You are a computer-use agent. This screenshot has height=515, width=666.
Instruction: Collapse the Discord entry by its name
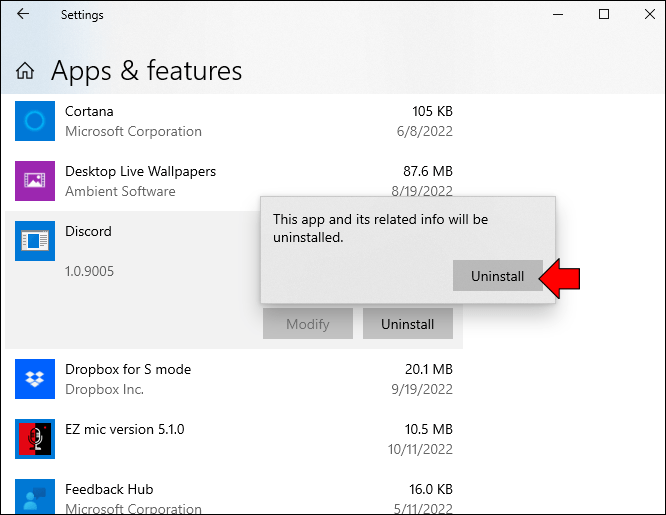click(88, 231)
